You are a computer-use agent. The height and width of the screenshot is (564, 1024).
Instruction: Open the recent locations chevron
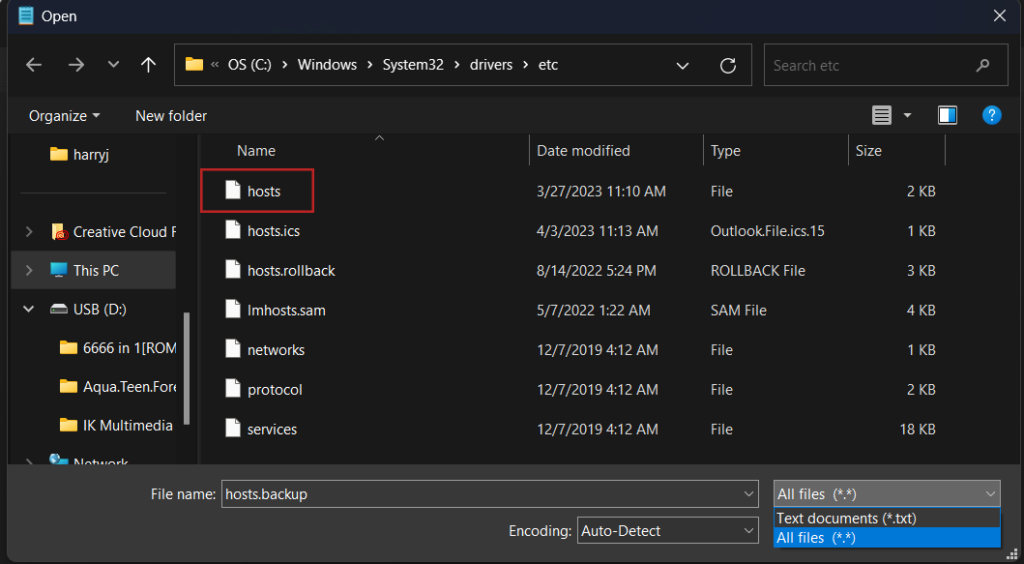113,65
